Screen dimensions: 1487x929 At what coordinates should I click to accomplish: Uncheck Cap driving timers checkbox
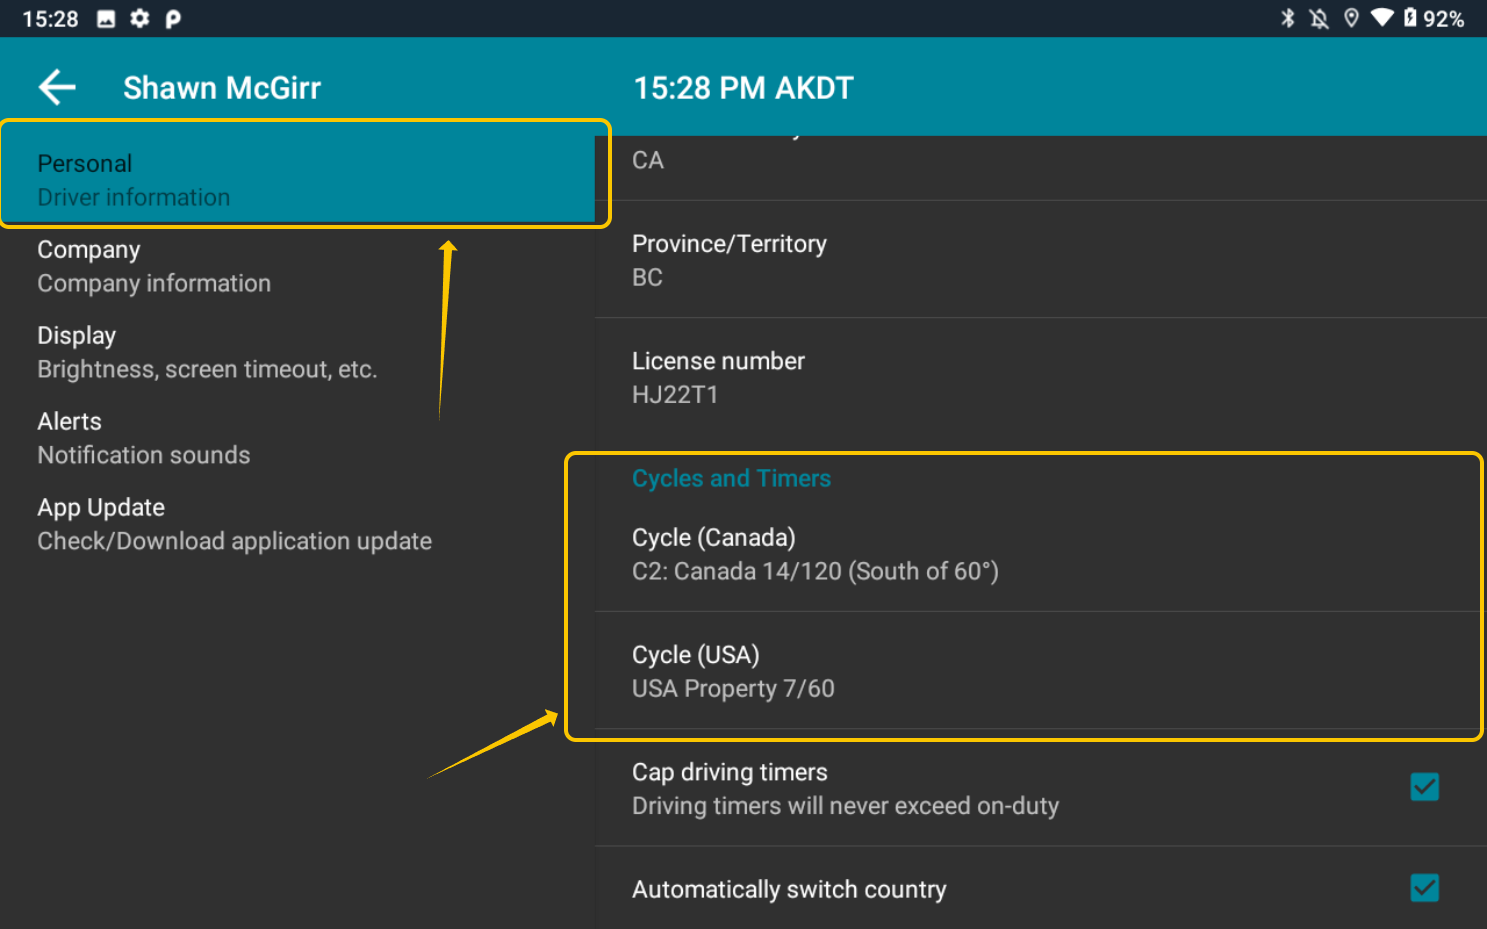1424,787
